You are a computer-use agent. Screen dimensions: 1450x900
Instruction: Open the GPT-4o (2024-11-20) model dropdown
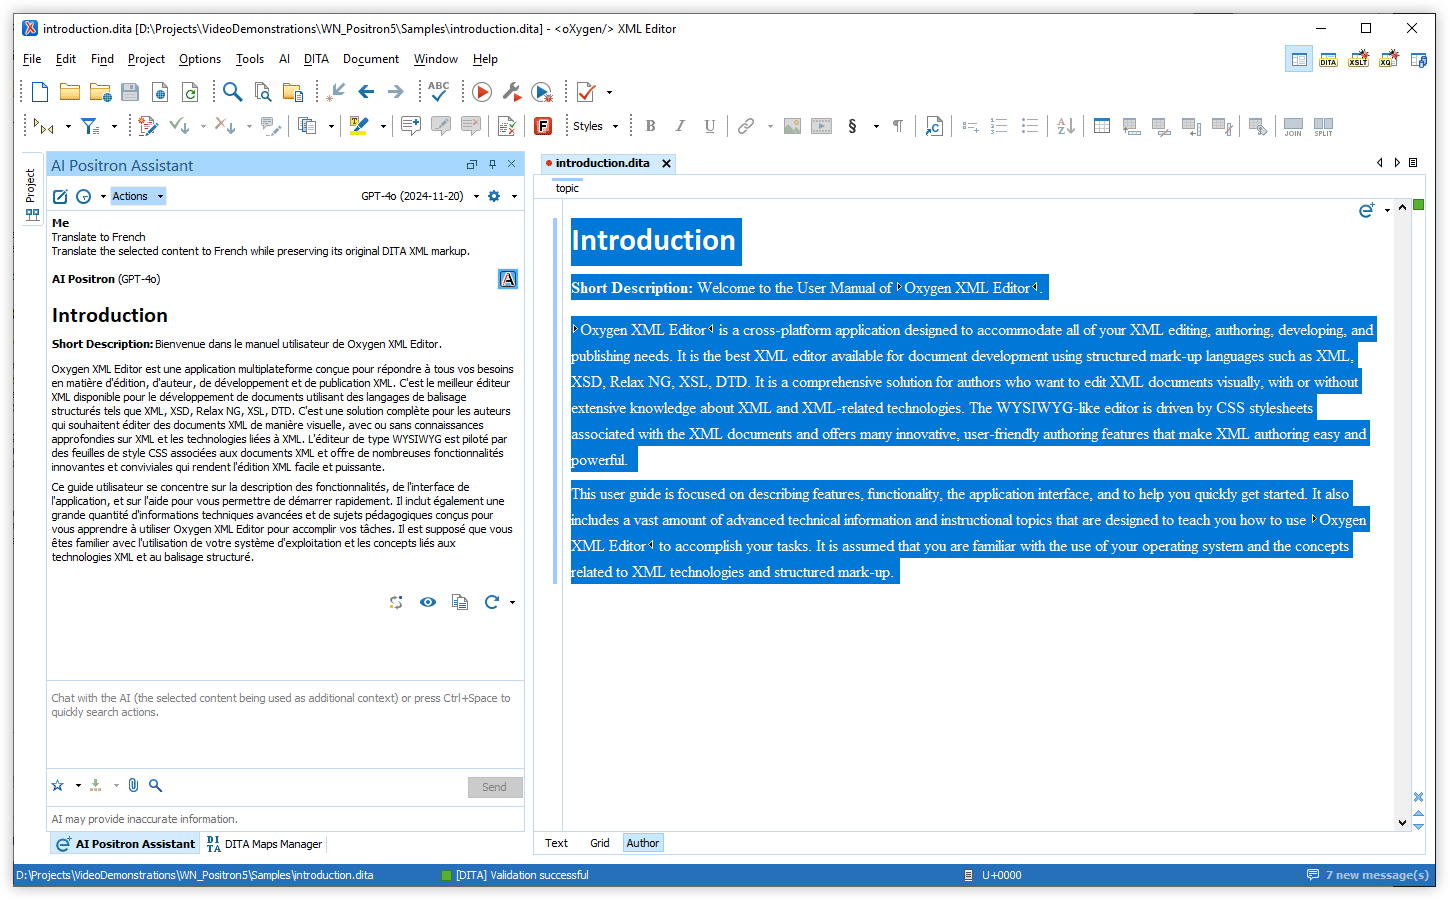tap(420, 196)
